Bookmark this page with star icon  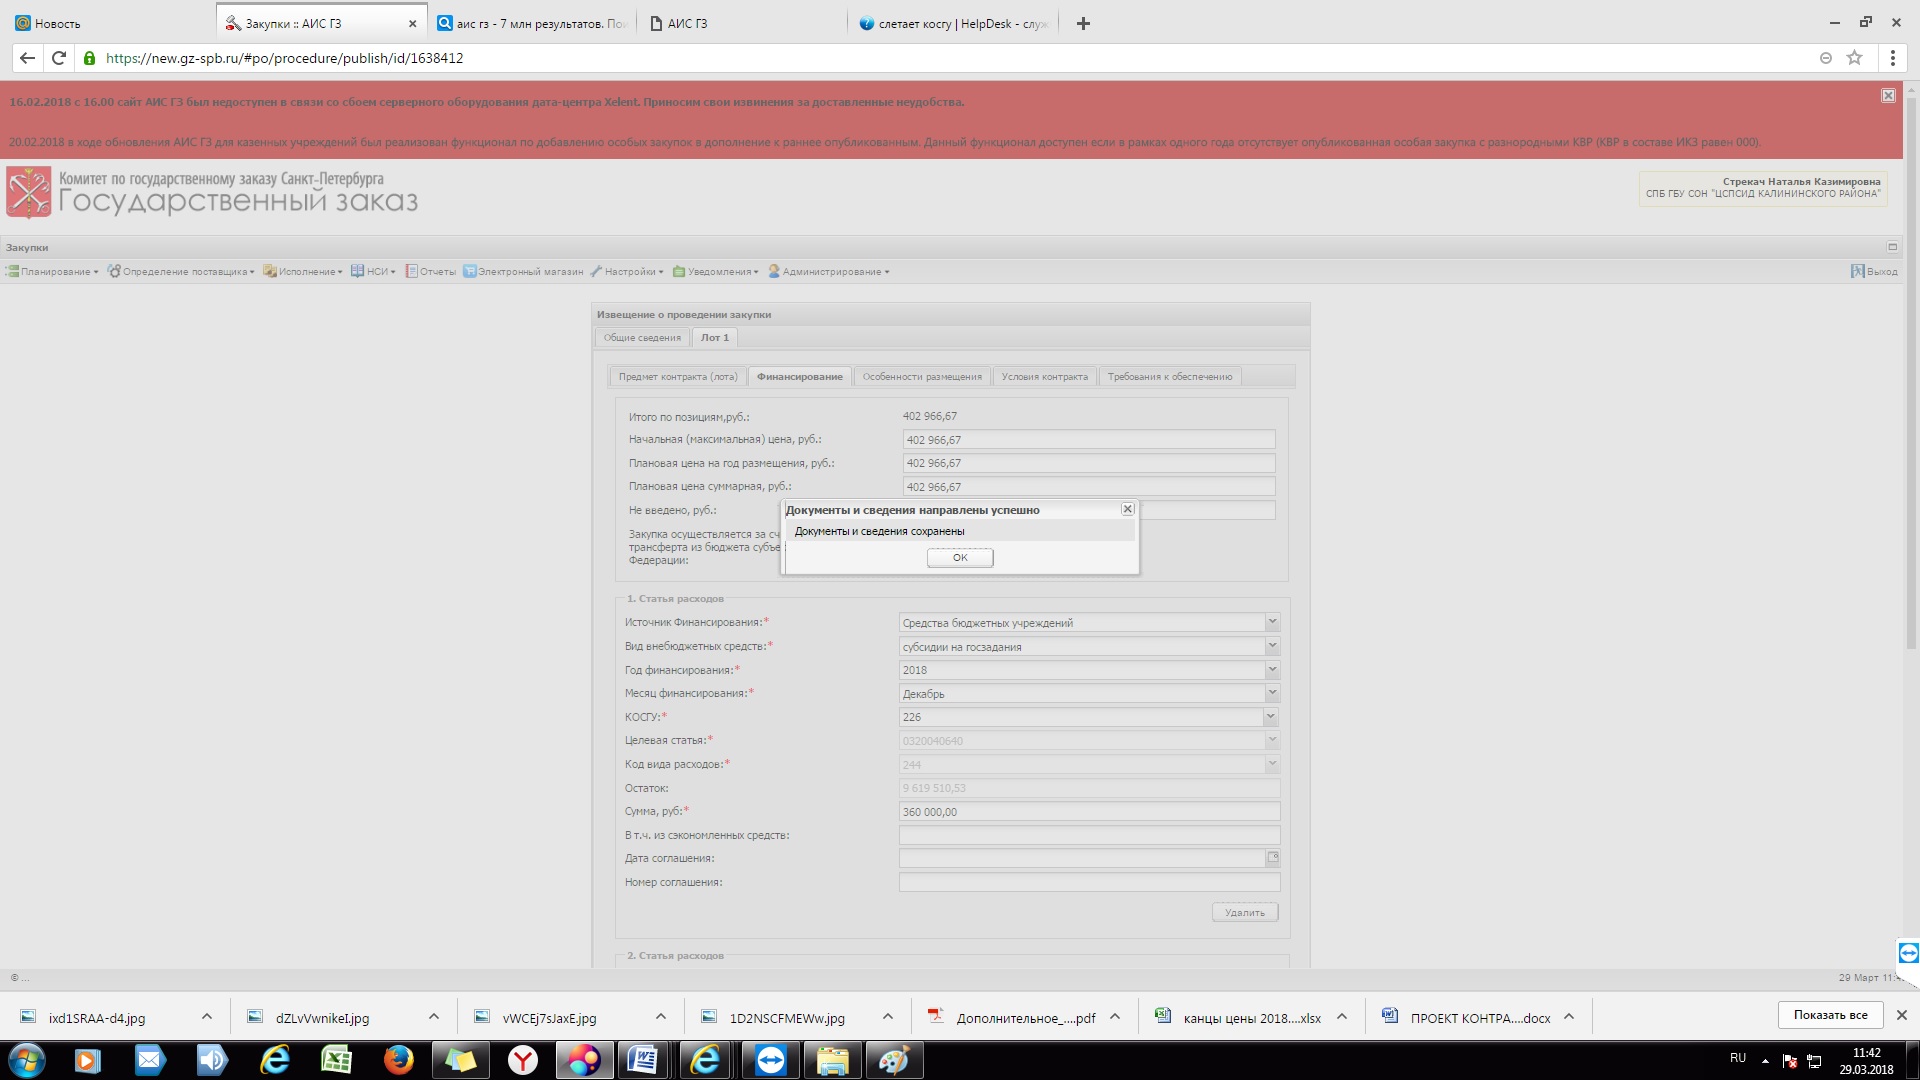pyautogui.click(x=1854, y=58)
